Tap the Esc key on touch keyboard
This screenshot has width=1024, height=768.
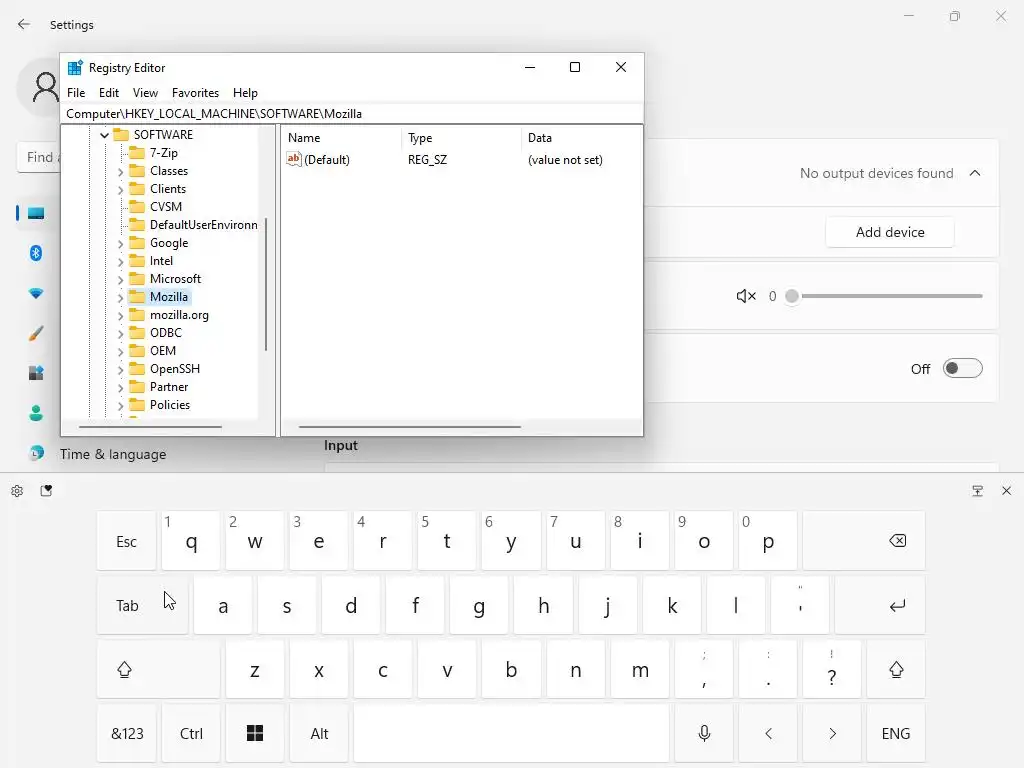point(127,541)
